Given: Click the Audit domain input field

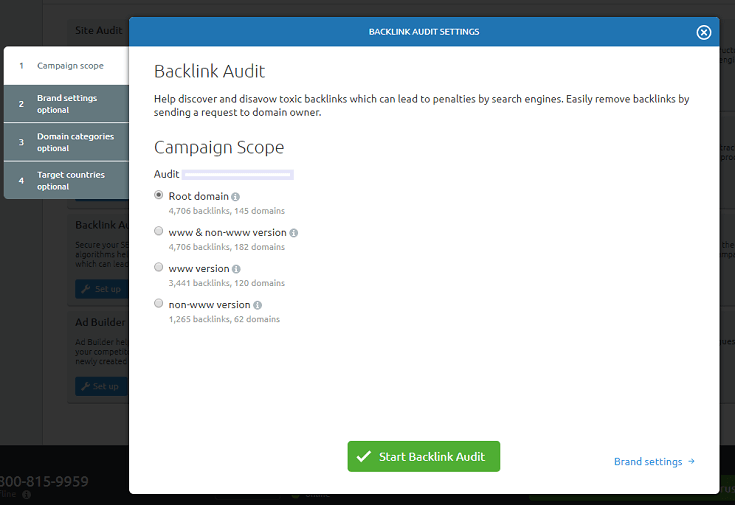Looking at the screenshot, I should click(238, 175).
